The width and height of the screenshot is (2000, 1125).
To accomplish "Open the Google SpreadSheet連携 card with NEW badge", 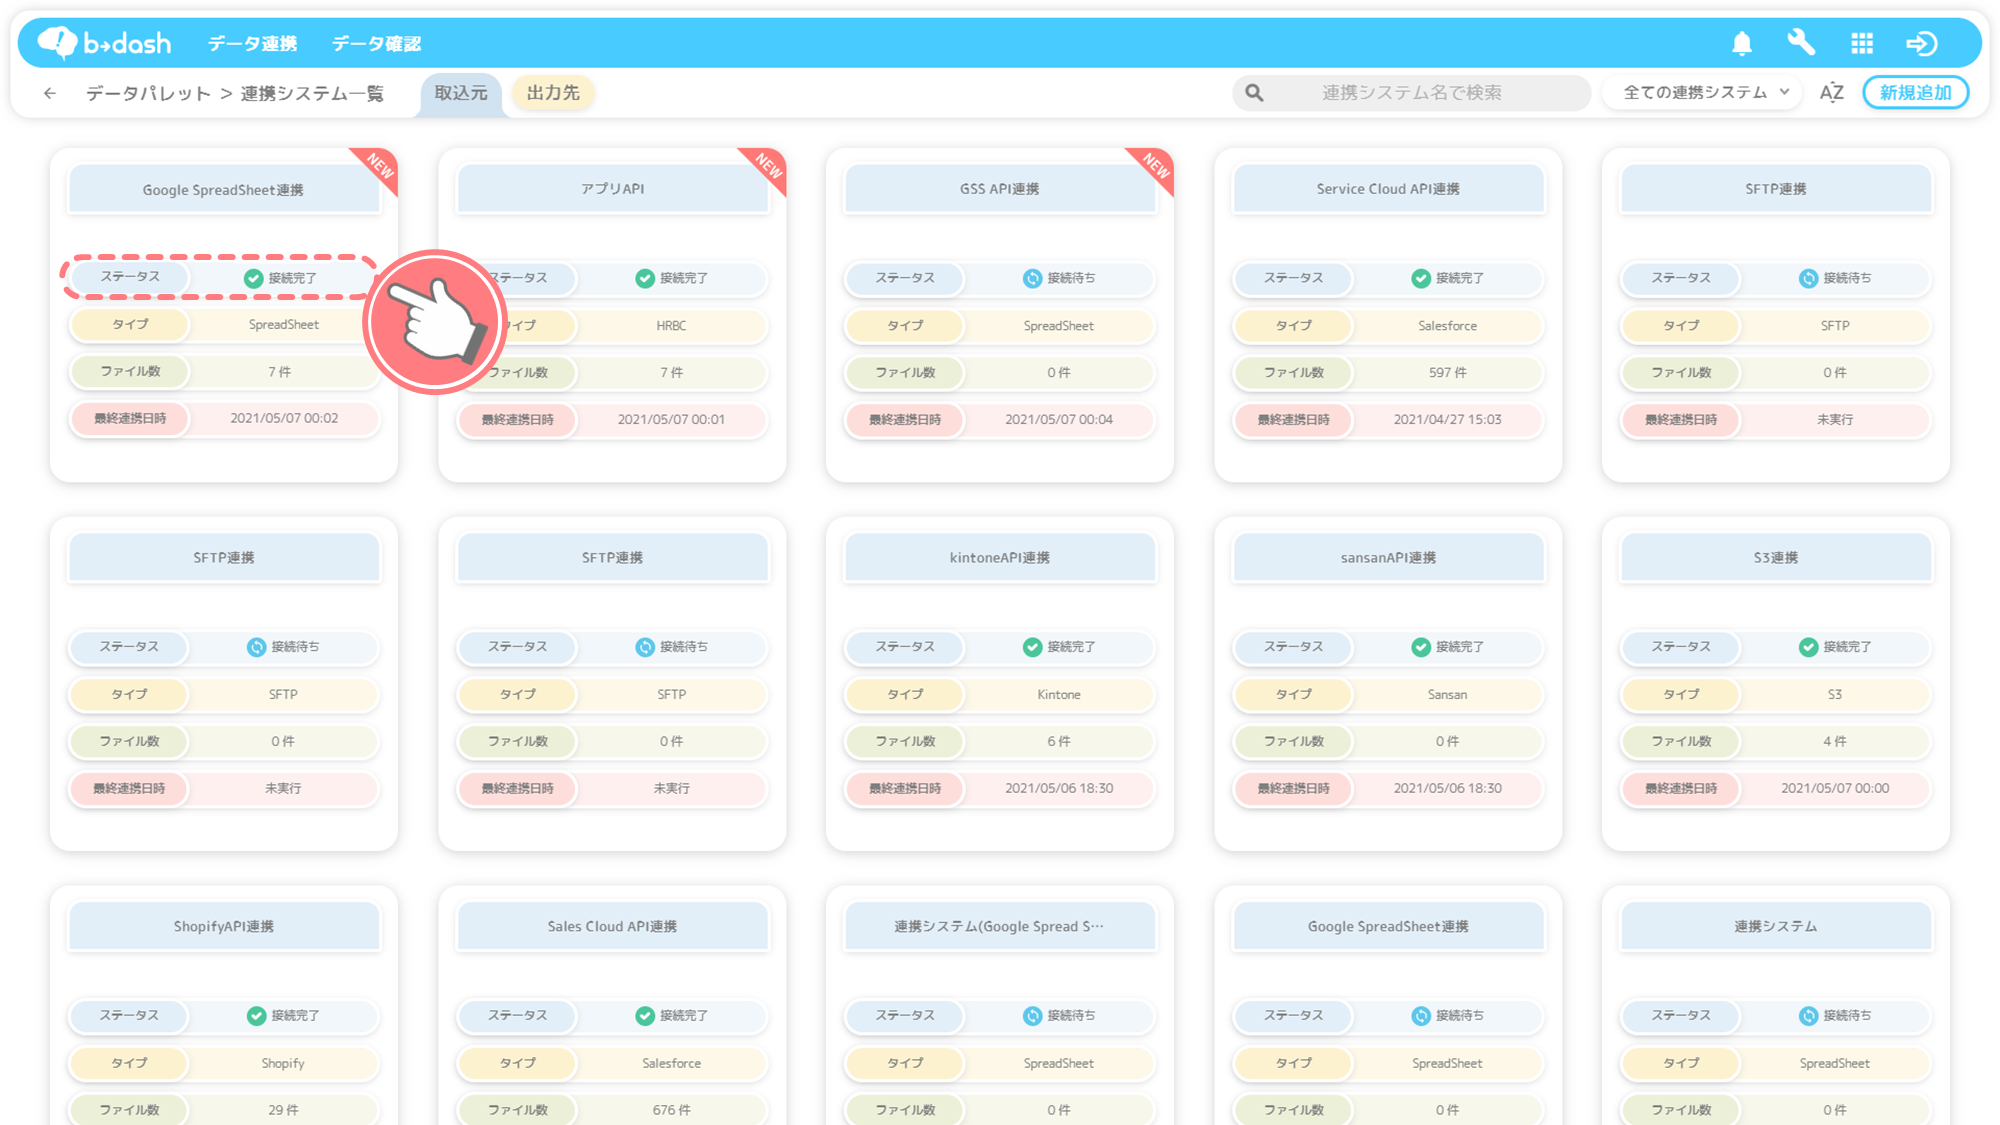I will (223, 190).
